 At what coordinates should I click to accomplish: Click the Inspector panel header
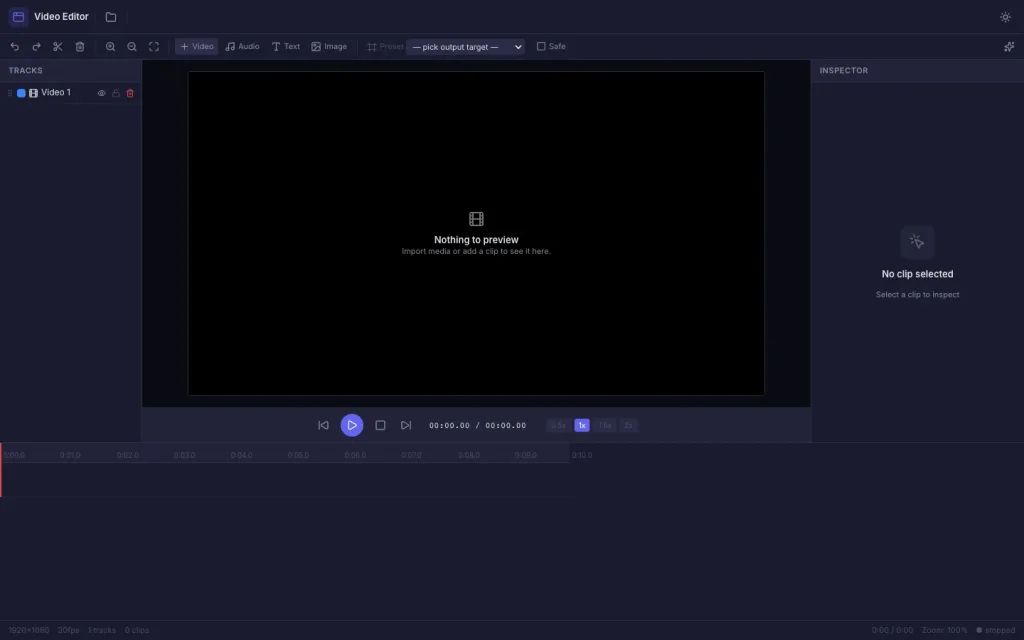(918, 71)
